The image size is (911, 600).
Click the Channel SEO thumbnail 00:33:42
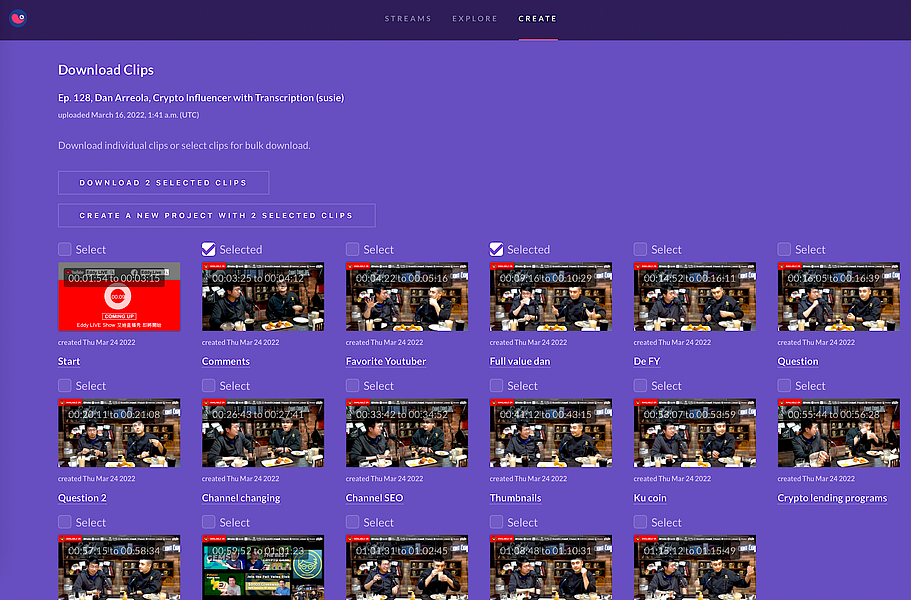[407, 433]
